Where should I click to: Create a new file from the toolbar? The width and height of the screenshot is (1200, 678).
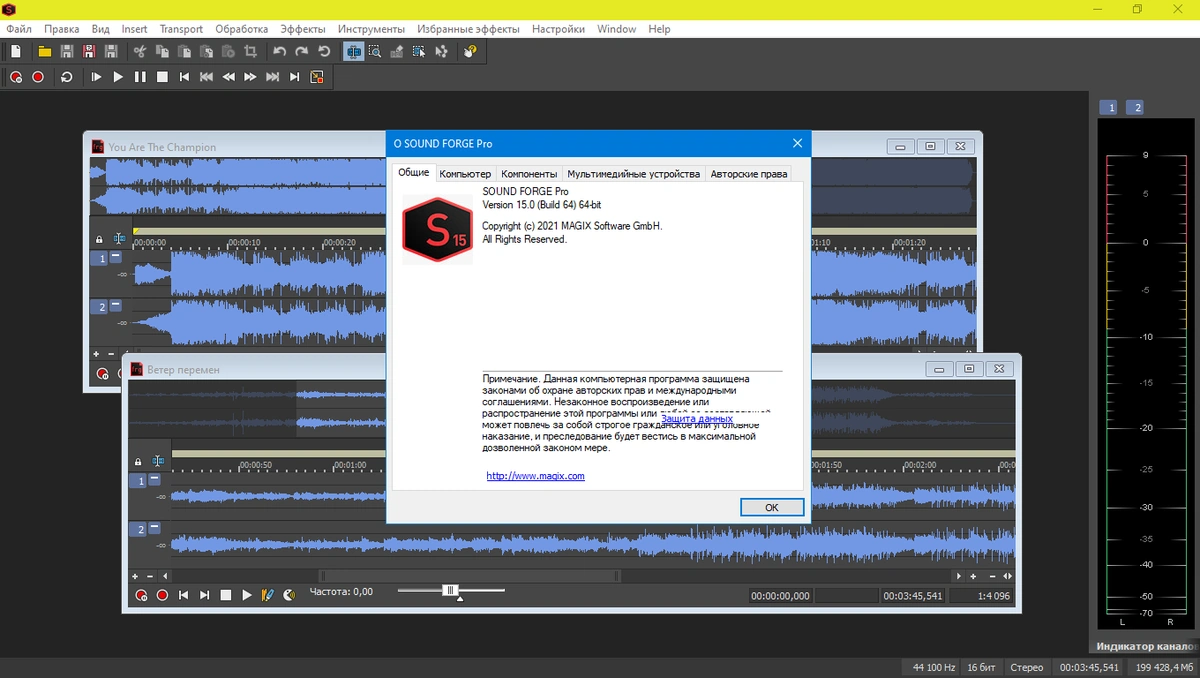tap(16, 51)
